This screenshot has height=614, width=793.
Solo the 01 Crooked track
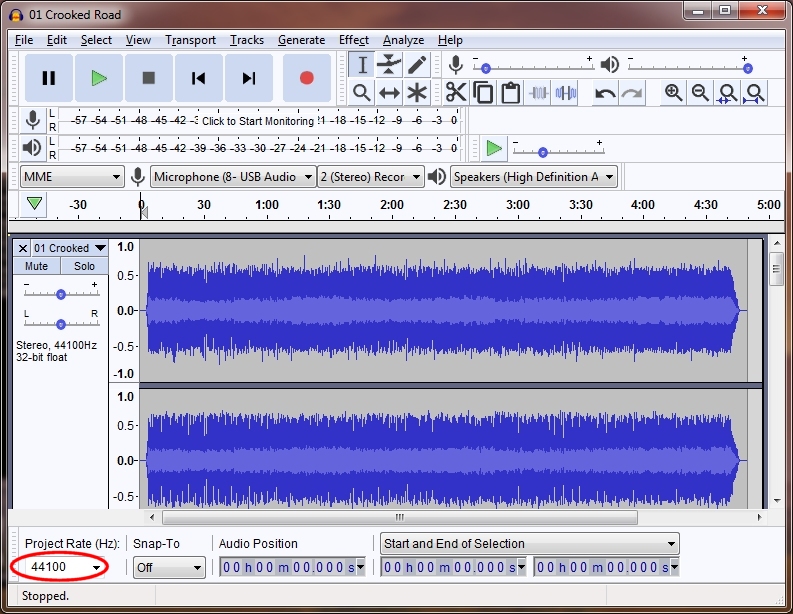point(84,266)
